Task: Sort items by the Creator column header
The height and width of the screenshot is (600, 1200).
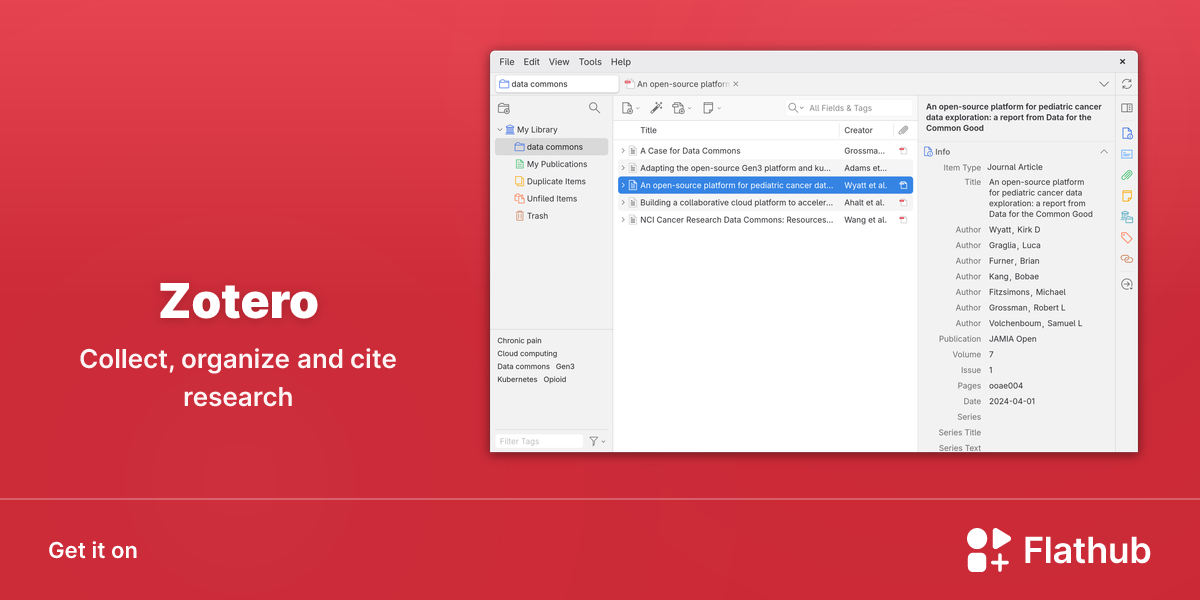Action: coord(866,130)
